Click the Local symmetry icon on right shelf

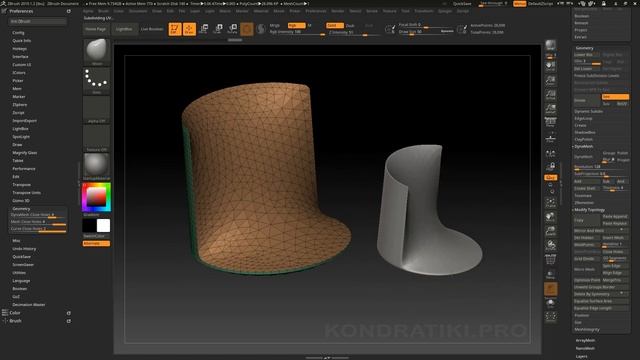(x=551, y=153)
